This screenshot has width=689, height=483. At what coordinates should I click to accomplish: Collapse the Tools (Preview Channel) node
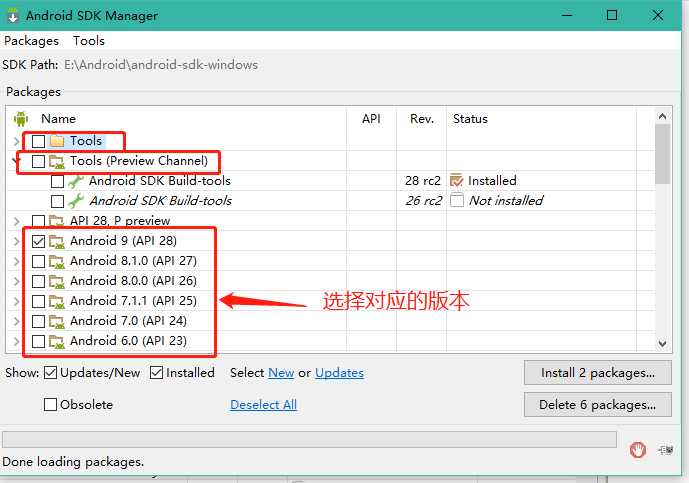(x=15, y=161)
